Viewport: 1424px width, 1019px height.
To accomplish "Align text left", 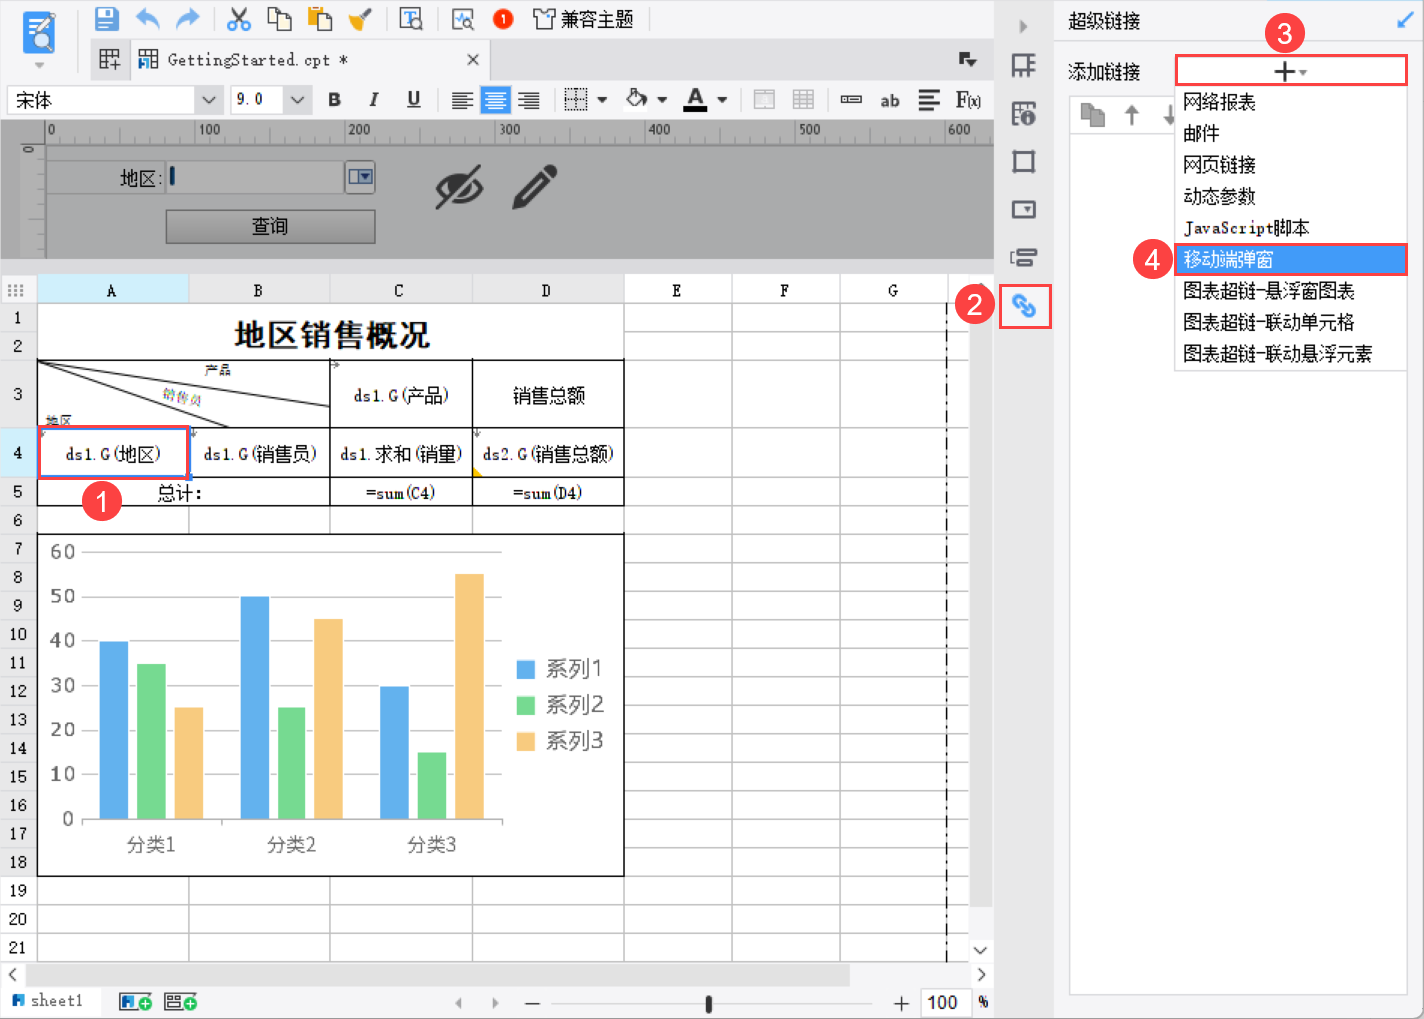I will click(462, 100).
